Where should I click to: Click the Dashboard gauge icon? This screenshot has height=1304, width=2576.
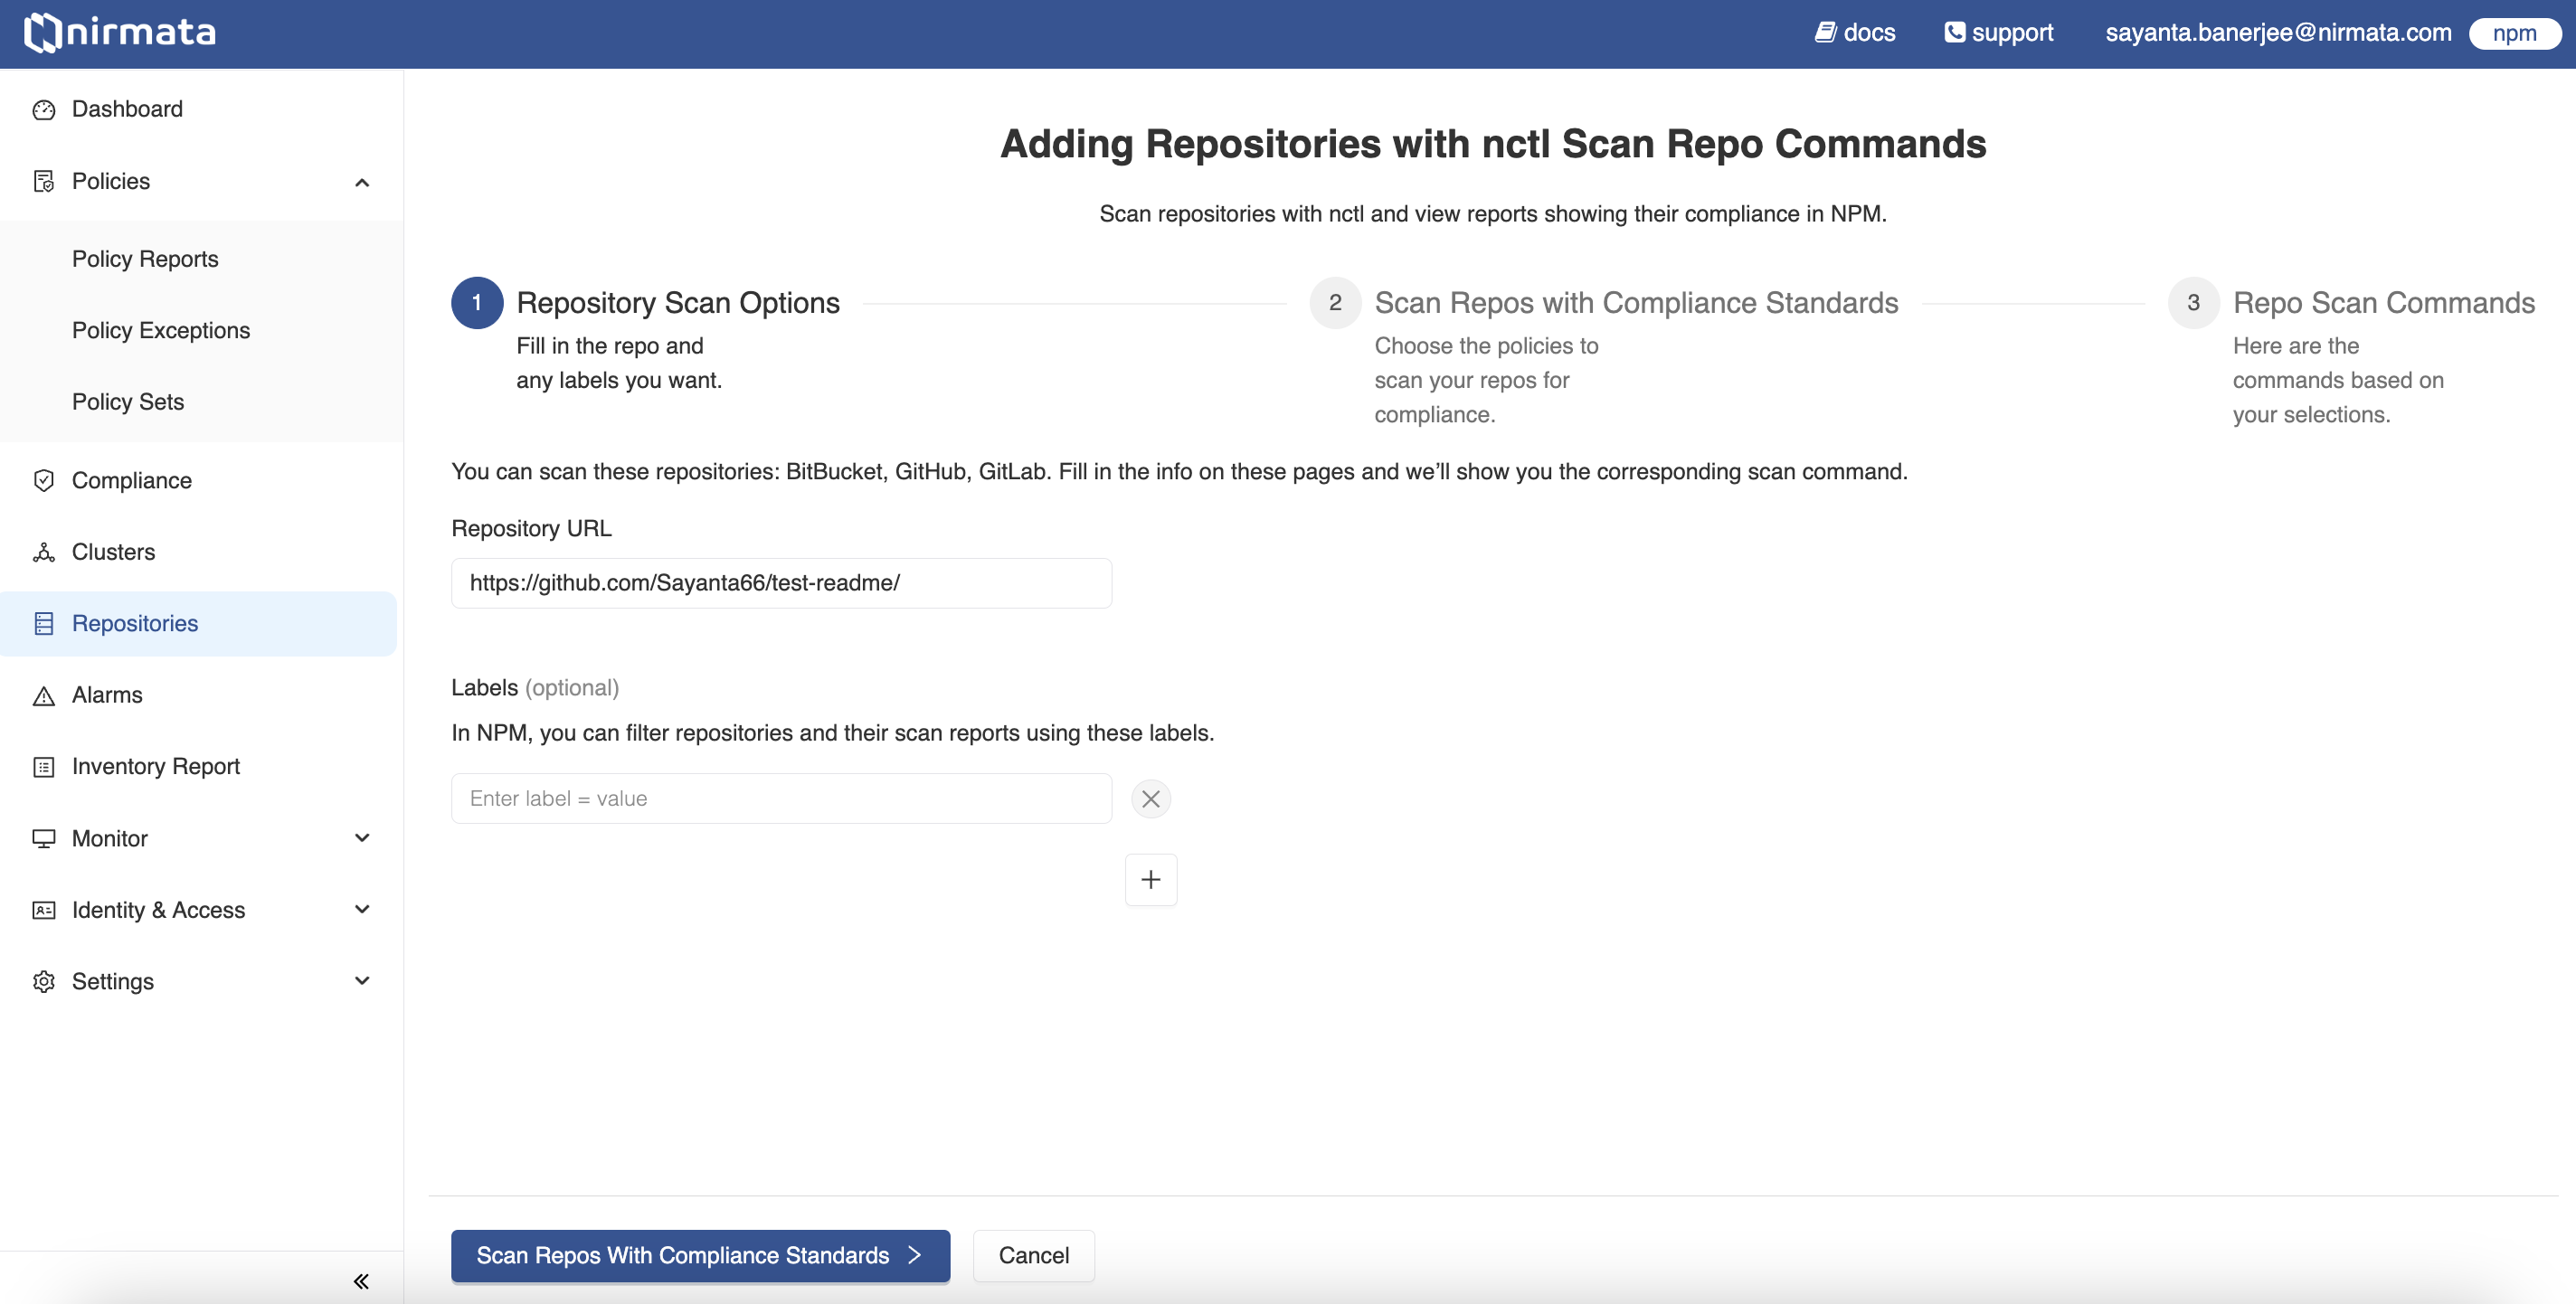point(43,109)
